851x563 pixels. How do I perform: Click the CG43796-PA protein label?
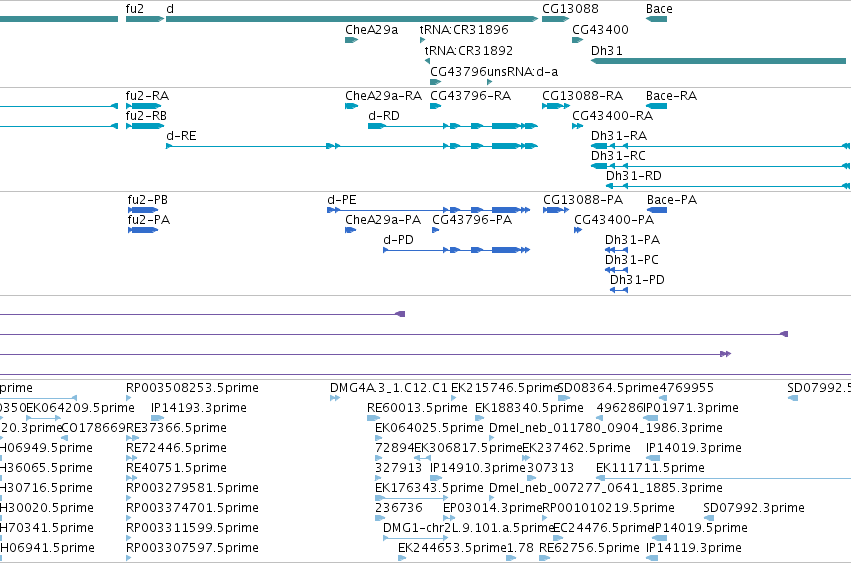472,220
